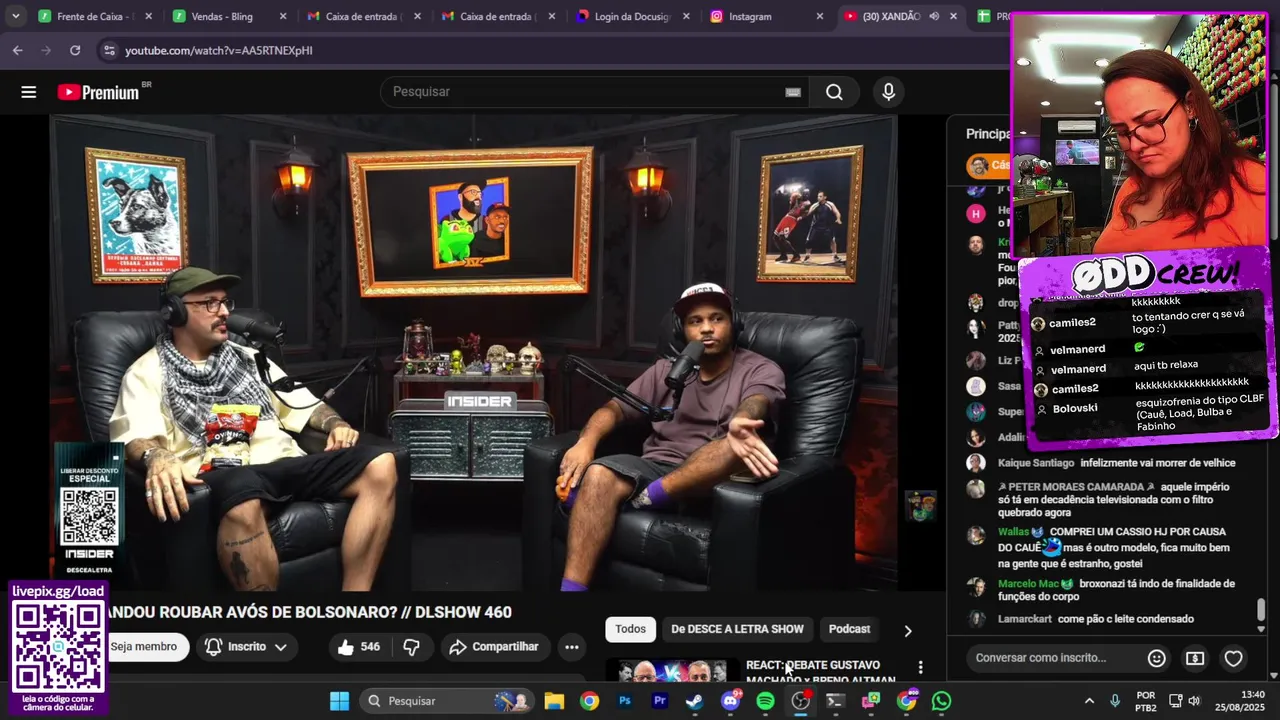The height and width of the screenshot is (720, 1280).
Task: Click the Kaique Santiago chat username
Action: pos(1036,463)
